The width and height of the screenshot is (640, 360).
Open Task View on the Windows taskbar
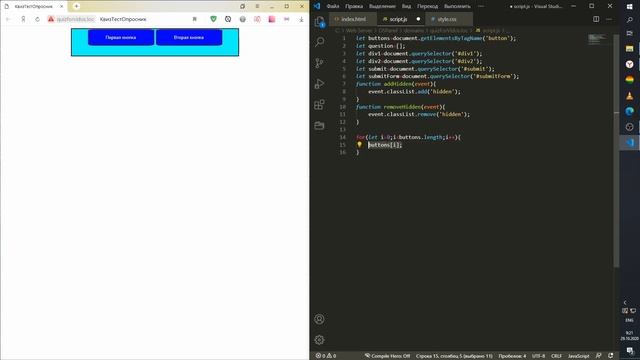[629, 33]
